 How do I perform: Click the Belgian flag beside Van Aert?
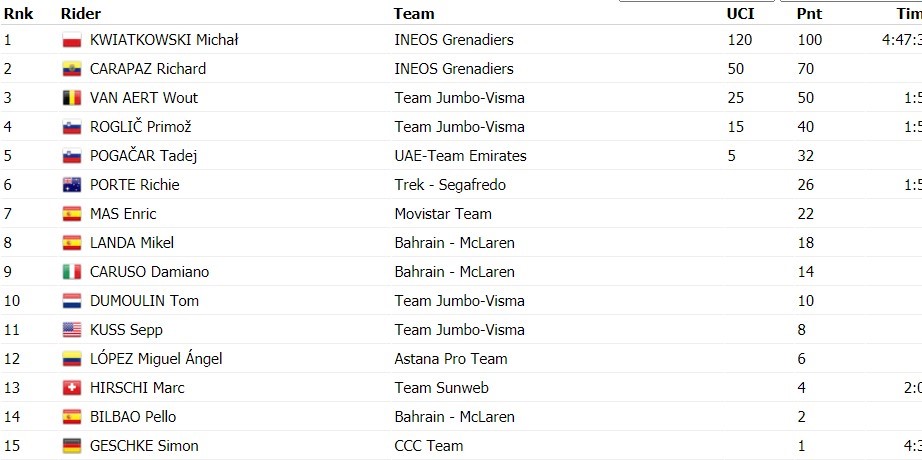(x=72, y=98)
